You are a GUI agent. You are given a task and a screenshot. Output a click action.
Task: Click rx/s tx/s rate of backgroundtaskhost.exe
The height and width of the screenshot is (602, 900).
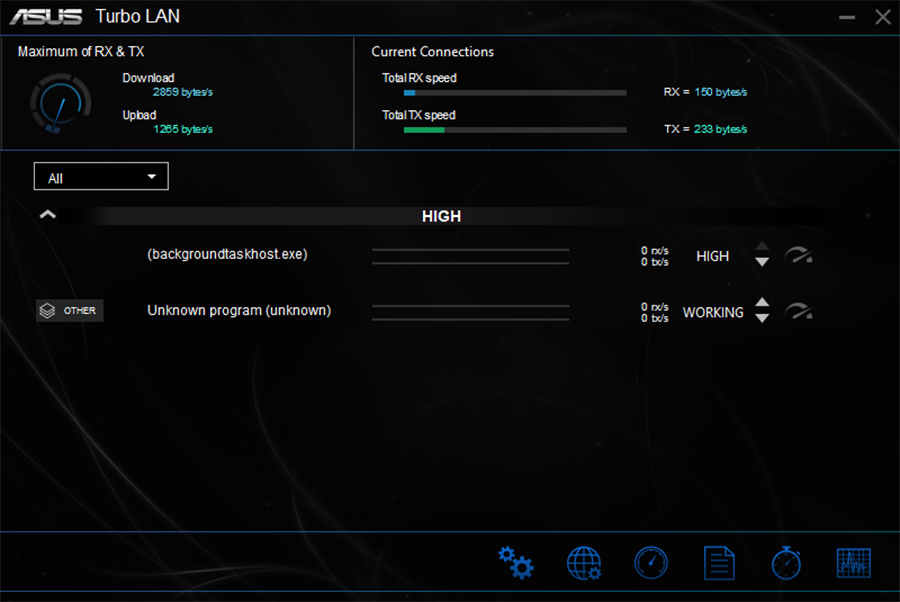click(x=654, y=257)
